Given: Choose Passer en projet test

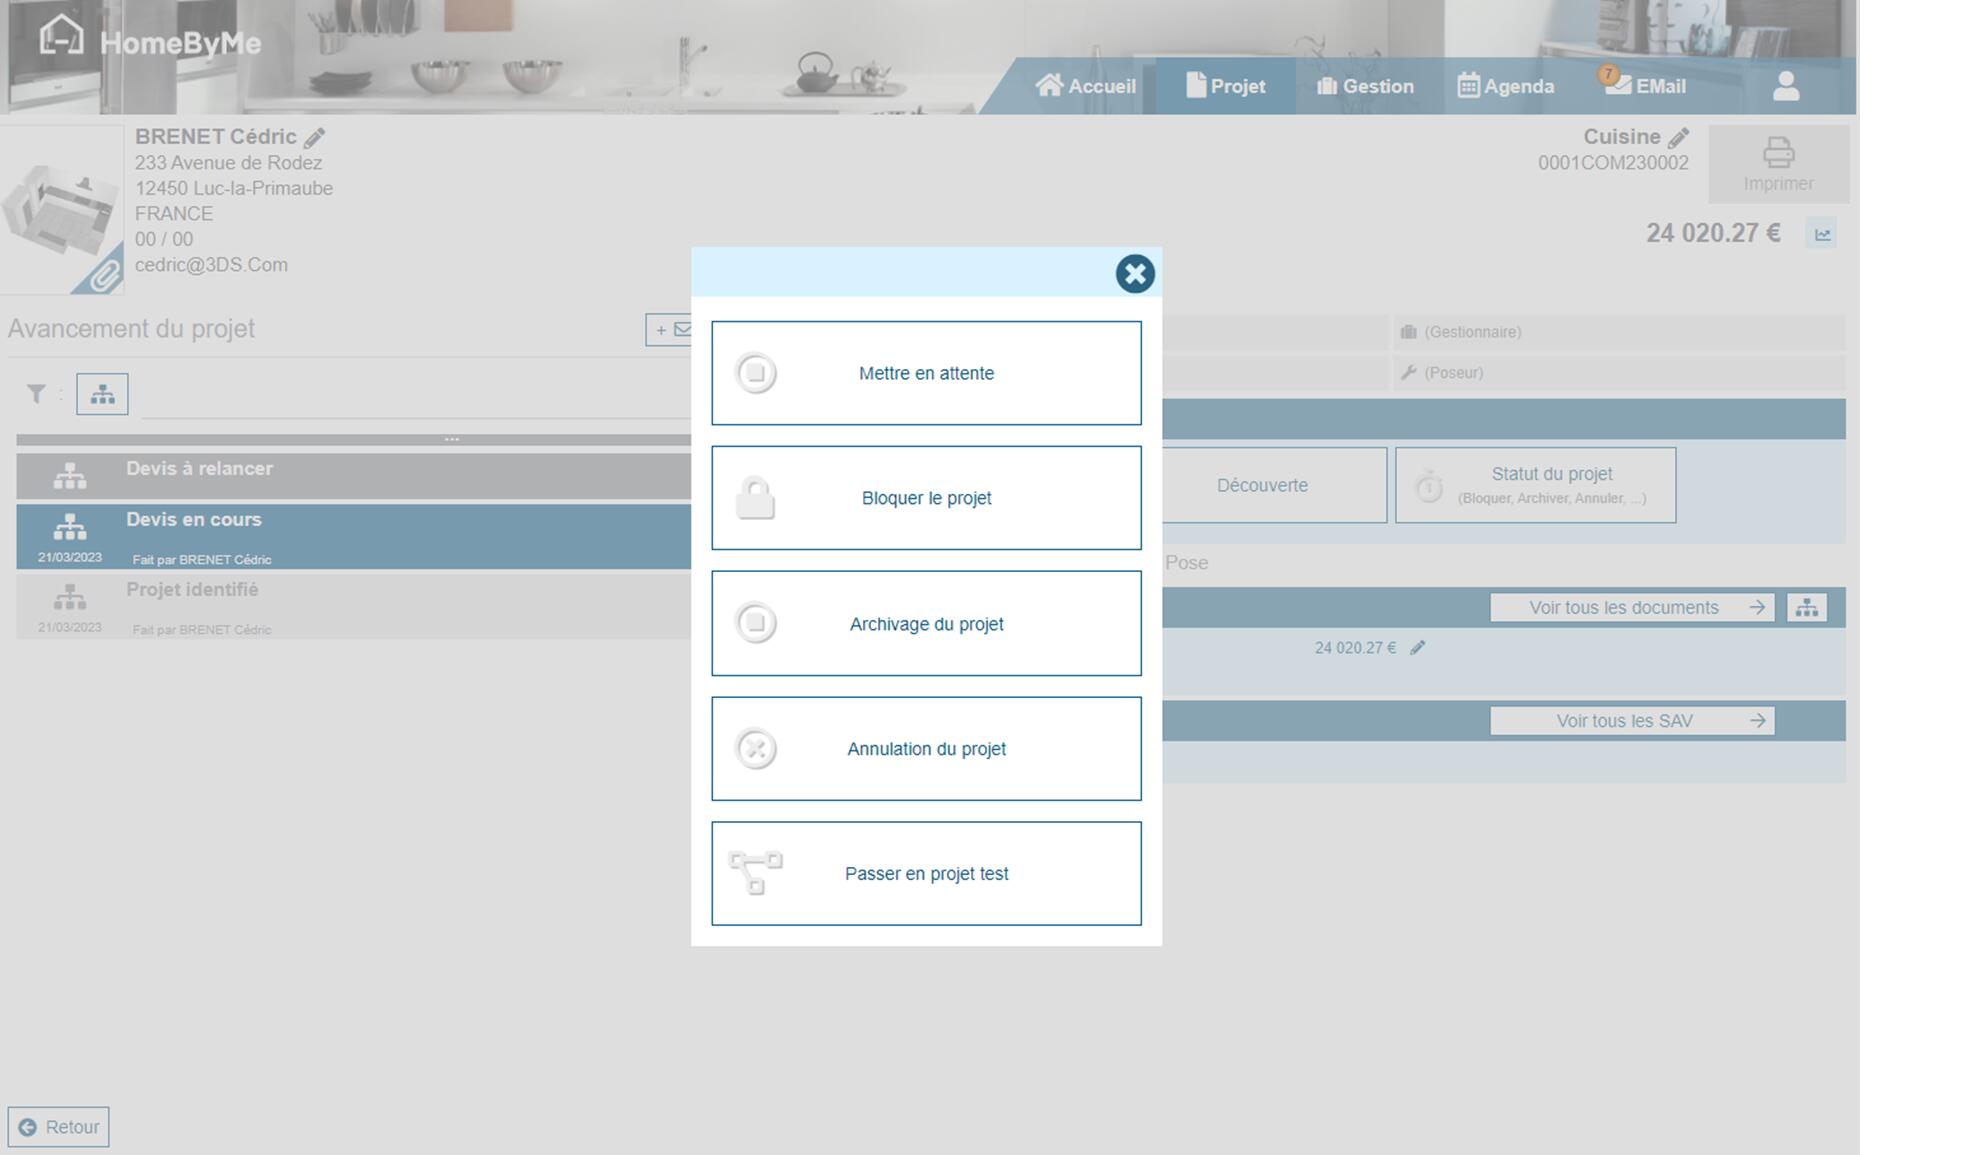Looking at the screenshot, I should pyautogui.click(x=926, y=874).
